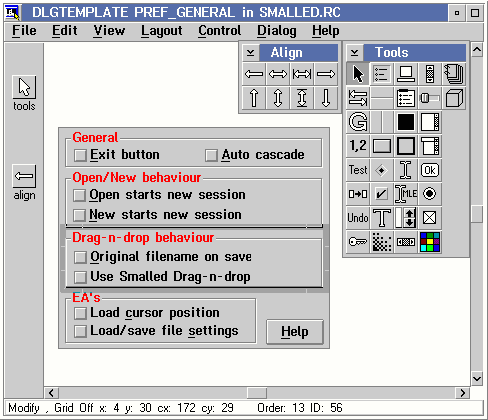Click the align left arrow in Align palette

(254, 74)
